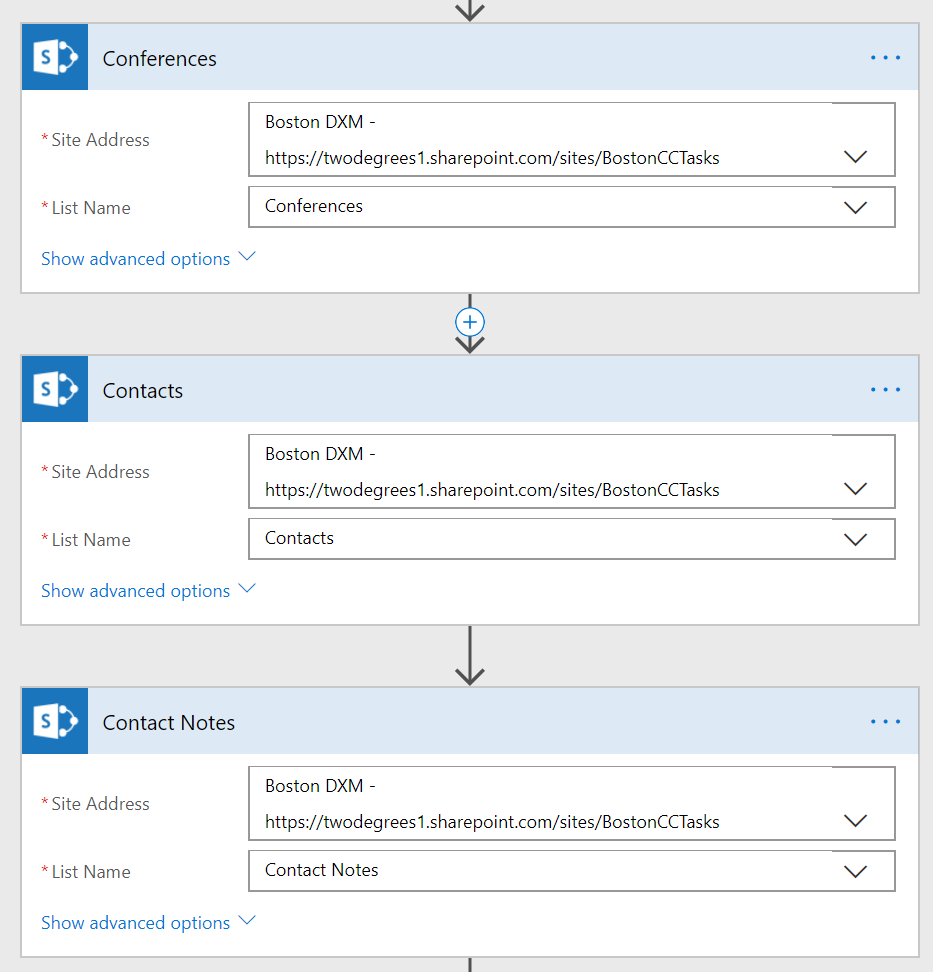Click the SharePoint icon on the Conferences action

pyautogui.click(x=54, y=57)
